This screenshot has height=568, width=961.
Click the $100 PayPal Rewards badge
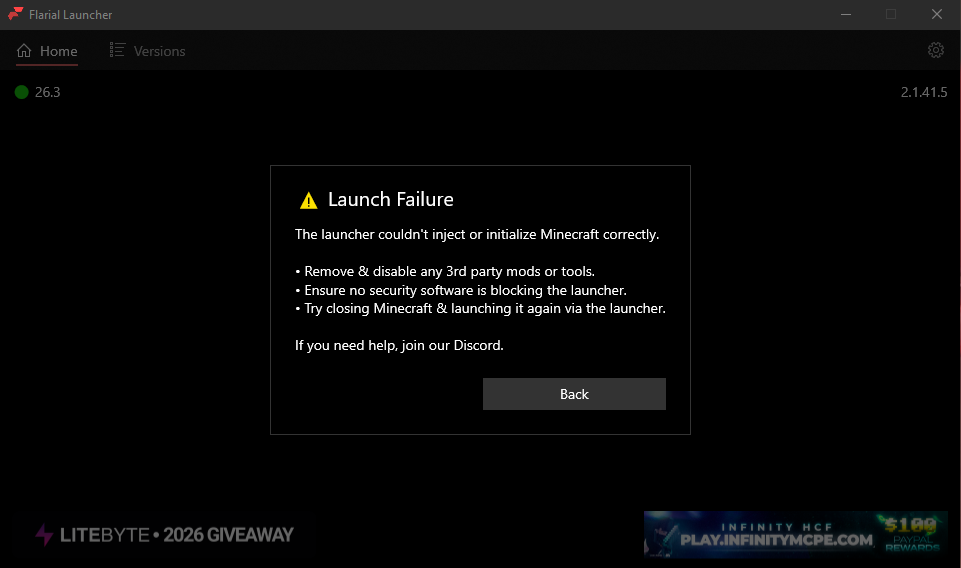pos(911,533)
